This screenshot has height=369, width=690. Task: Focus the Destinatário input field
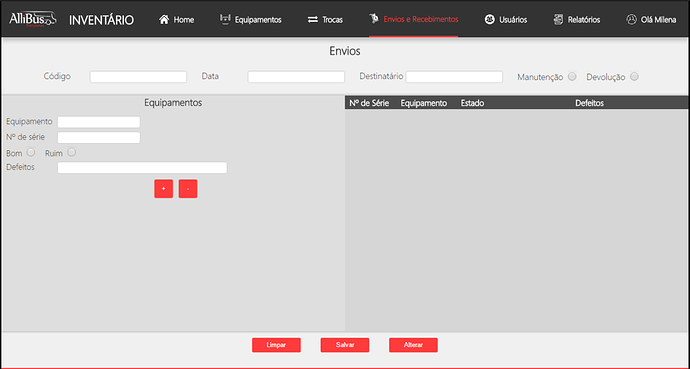454,77
